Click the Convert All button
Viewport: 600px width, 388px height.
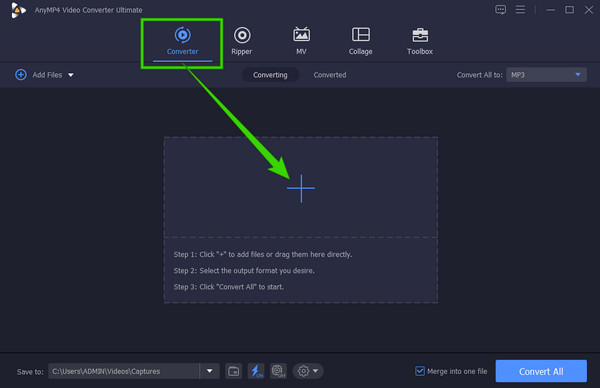click(x=541, y=371)
